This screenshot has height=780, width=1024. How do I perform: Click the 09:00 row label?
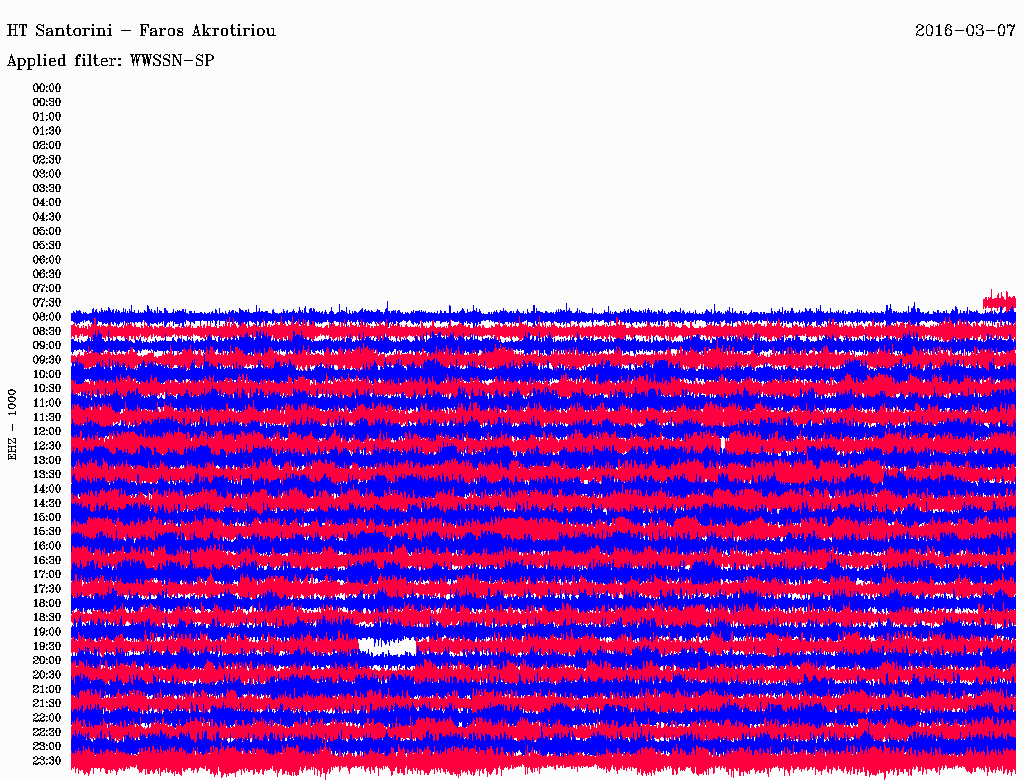pyautogui.click(x=47, y=346)
